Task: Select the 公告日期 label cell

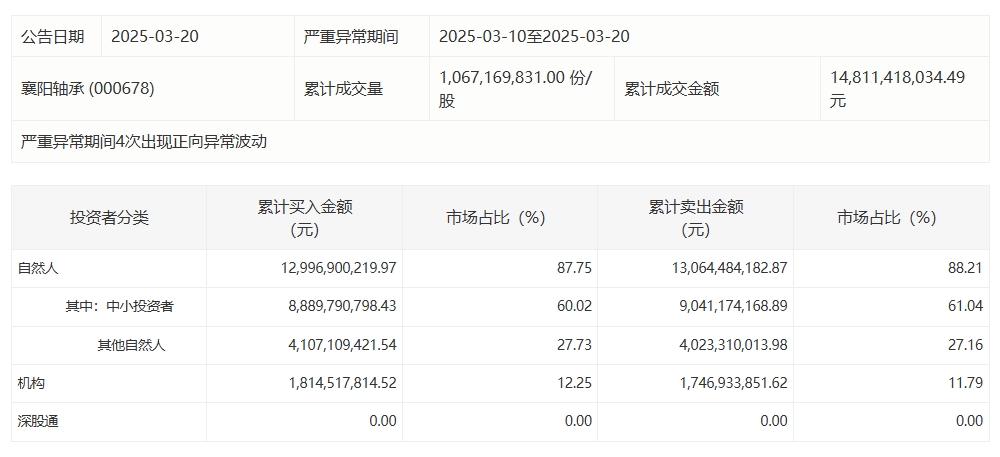Action: (53, 37)
